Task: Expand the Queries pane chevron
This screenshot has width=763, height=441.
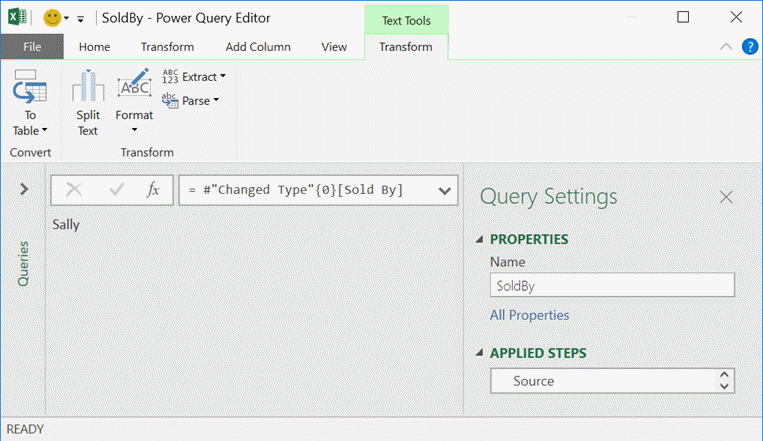Action: tap(24, 189)
